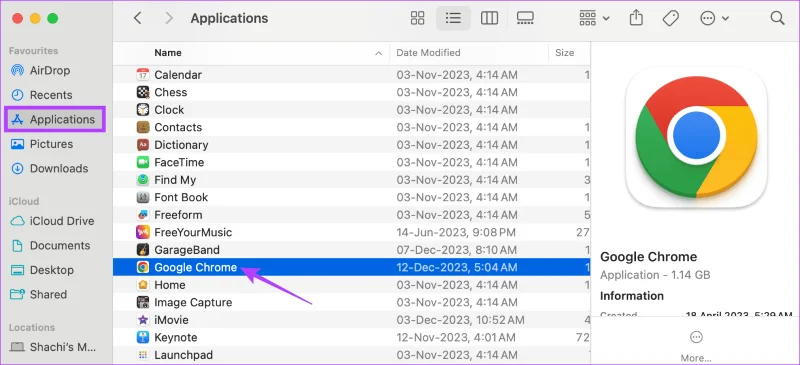Click the large Chrome preview icon
800x365 pixels.
(x=696, y=138)
